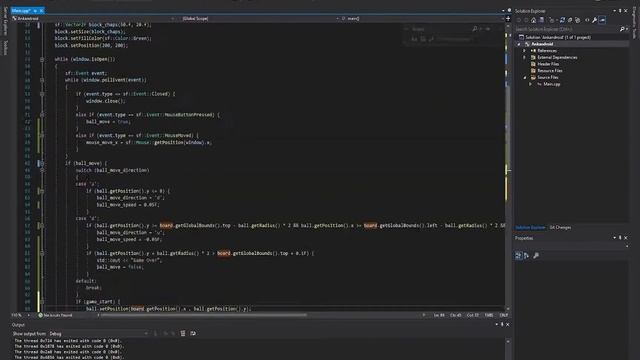Click the CRLF line ending indicator

[x=504, y=315]
